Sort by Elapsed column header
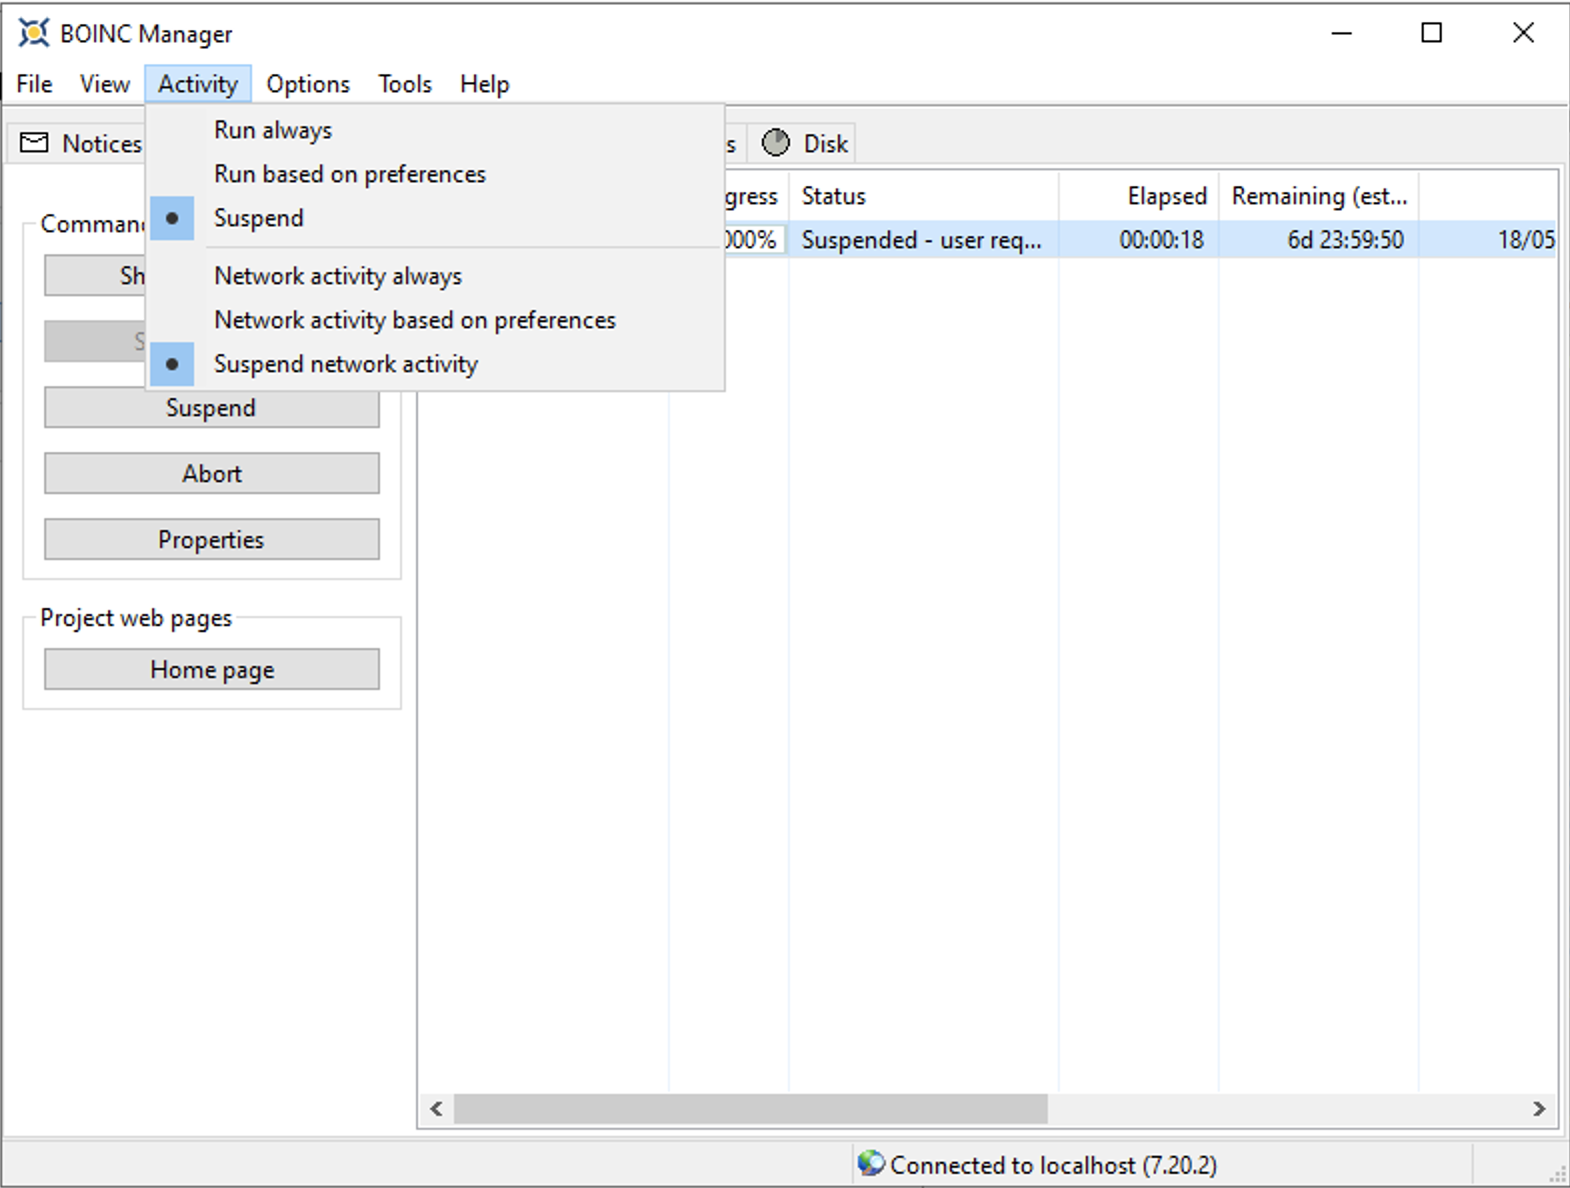Screen dimensions: 1570x1188 (1139, 196)
